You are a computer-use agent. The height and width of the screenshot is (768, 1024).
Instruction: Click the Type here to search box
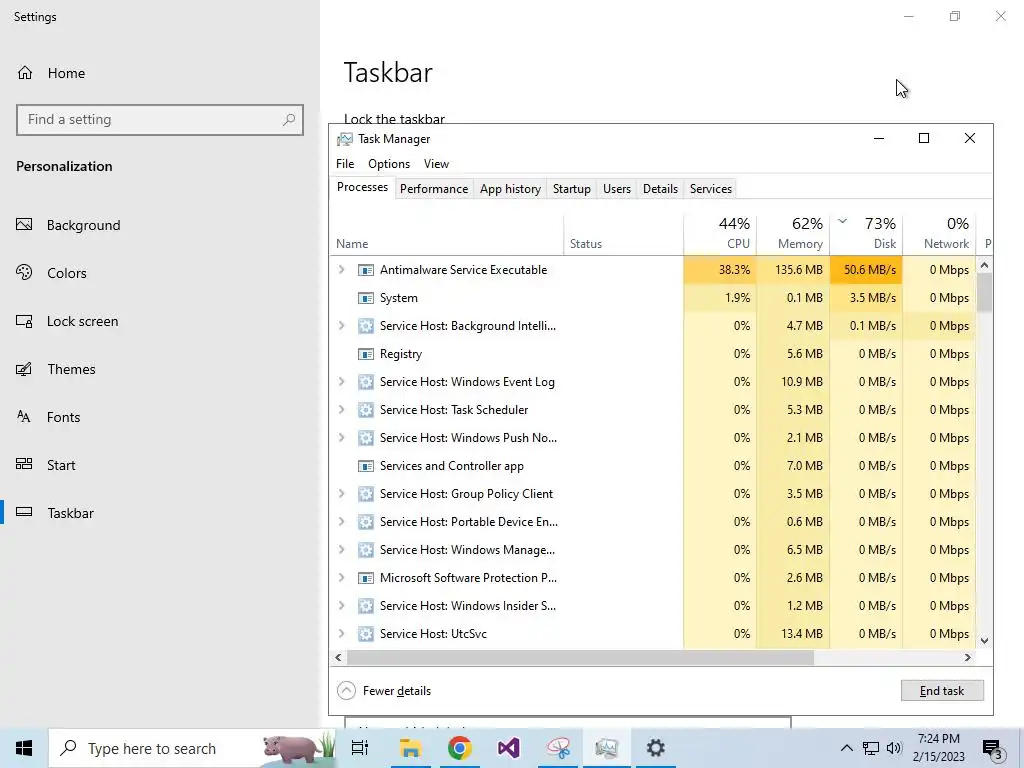coord(192,748)
